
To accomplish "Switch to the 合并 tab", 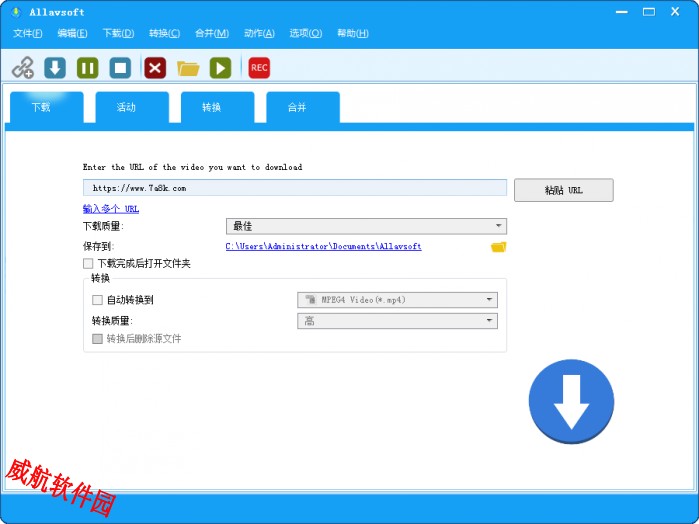I will [303, 107].
